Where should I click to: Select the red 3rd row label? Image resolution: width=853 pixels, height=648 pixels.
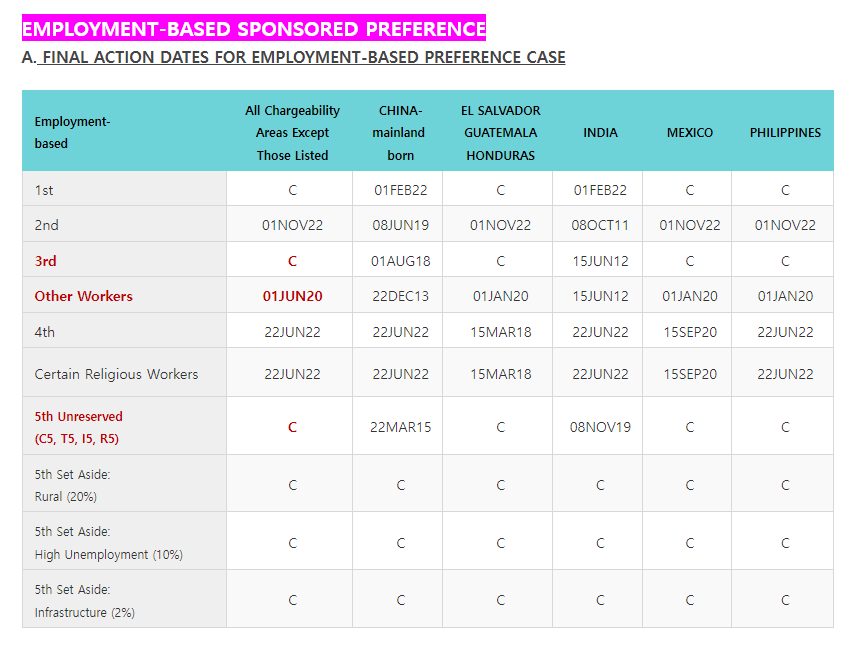click(45, 261)
